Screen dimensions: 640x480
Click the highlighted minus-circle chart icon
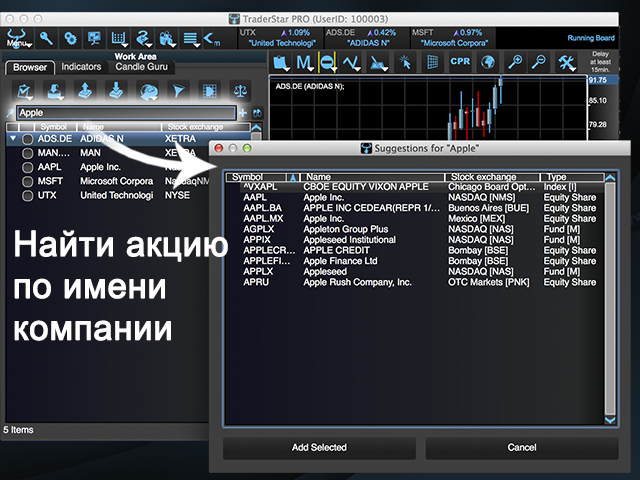(x=327, y=62)
